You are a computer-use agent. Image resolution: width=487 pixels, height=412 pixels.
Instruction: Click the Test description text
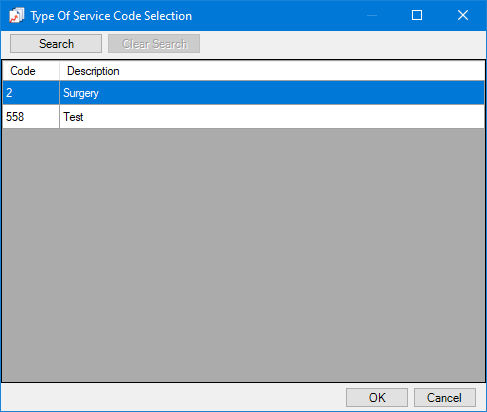click(x=73, y=117)
